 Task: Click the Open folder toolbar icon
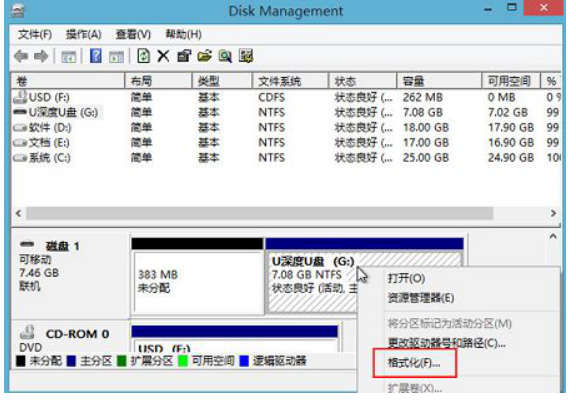tap(205, 56)
